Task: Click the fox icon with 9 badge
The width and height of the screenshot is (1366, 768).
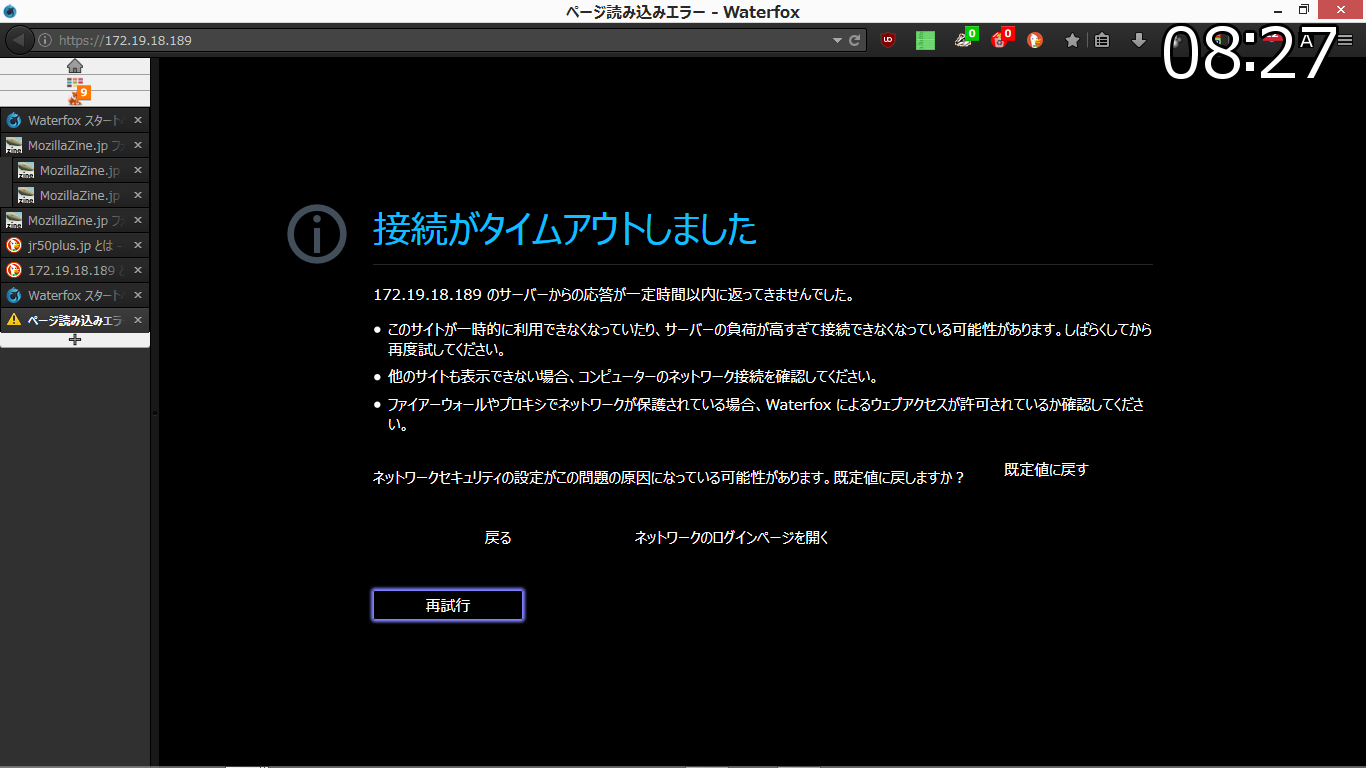Action: pos(76,97)
